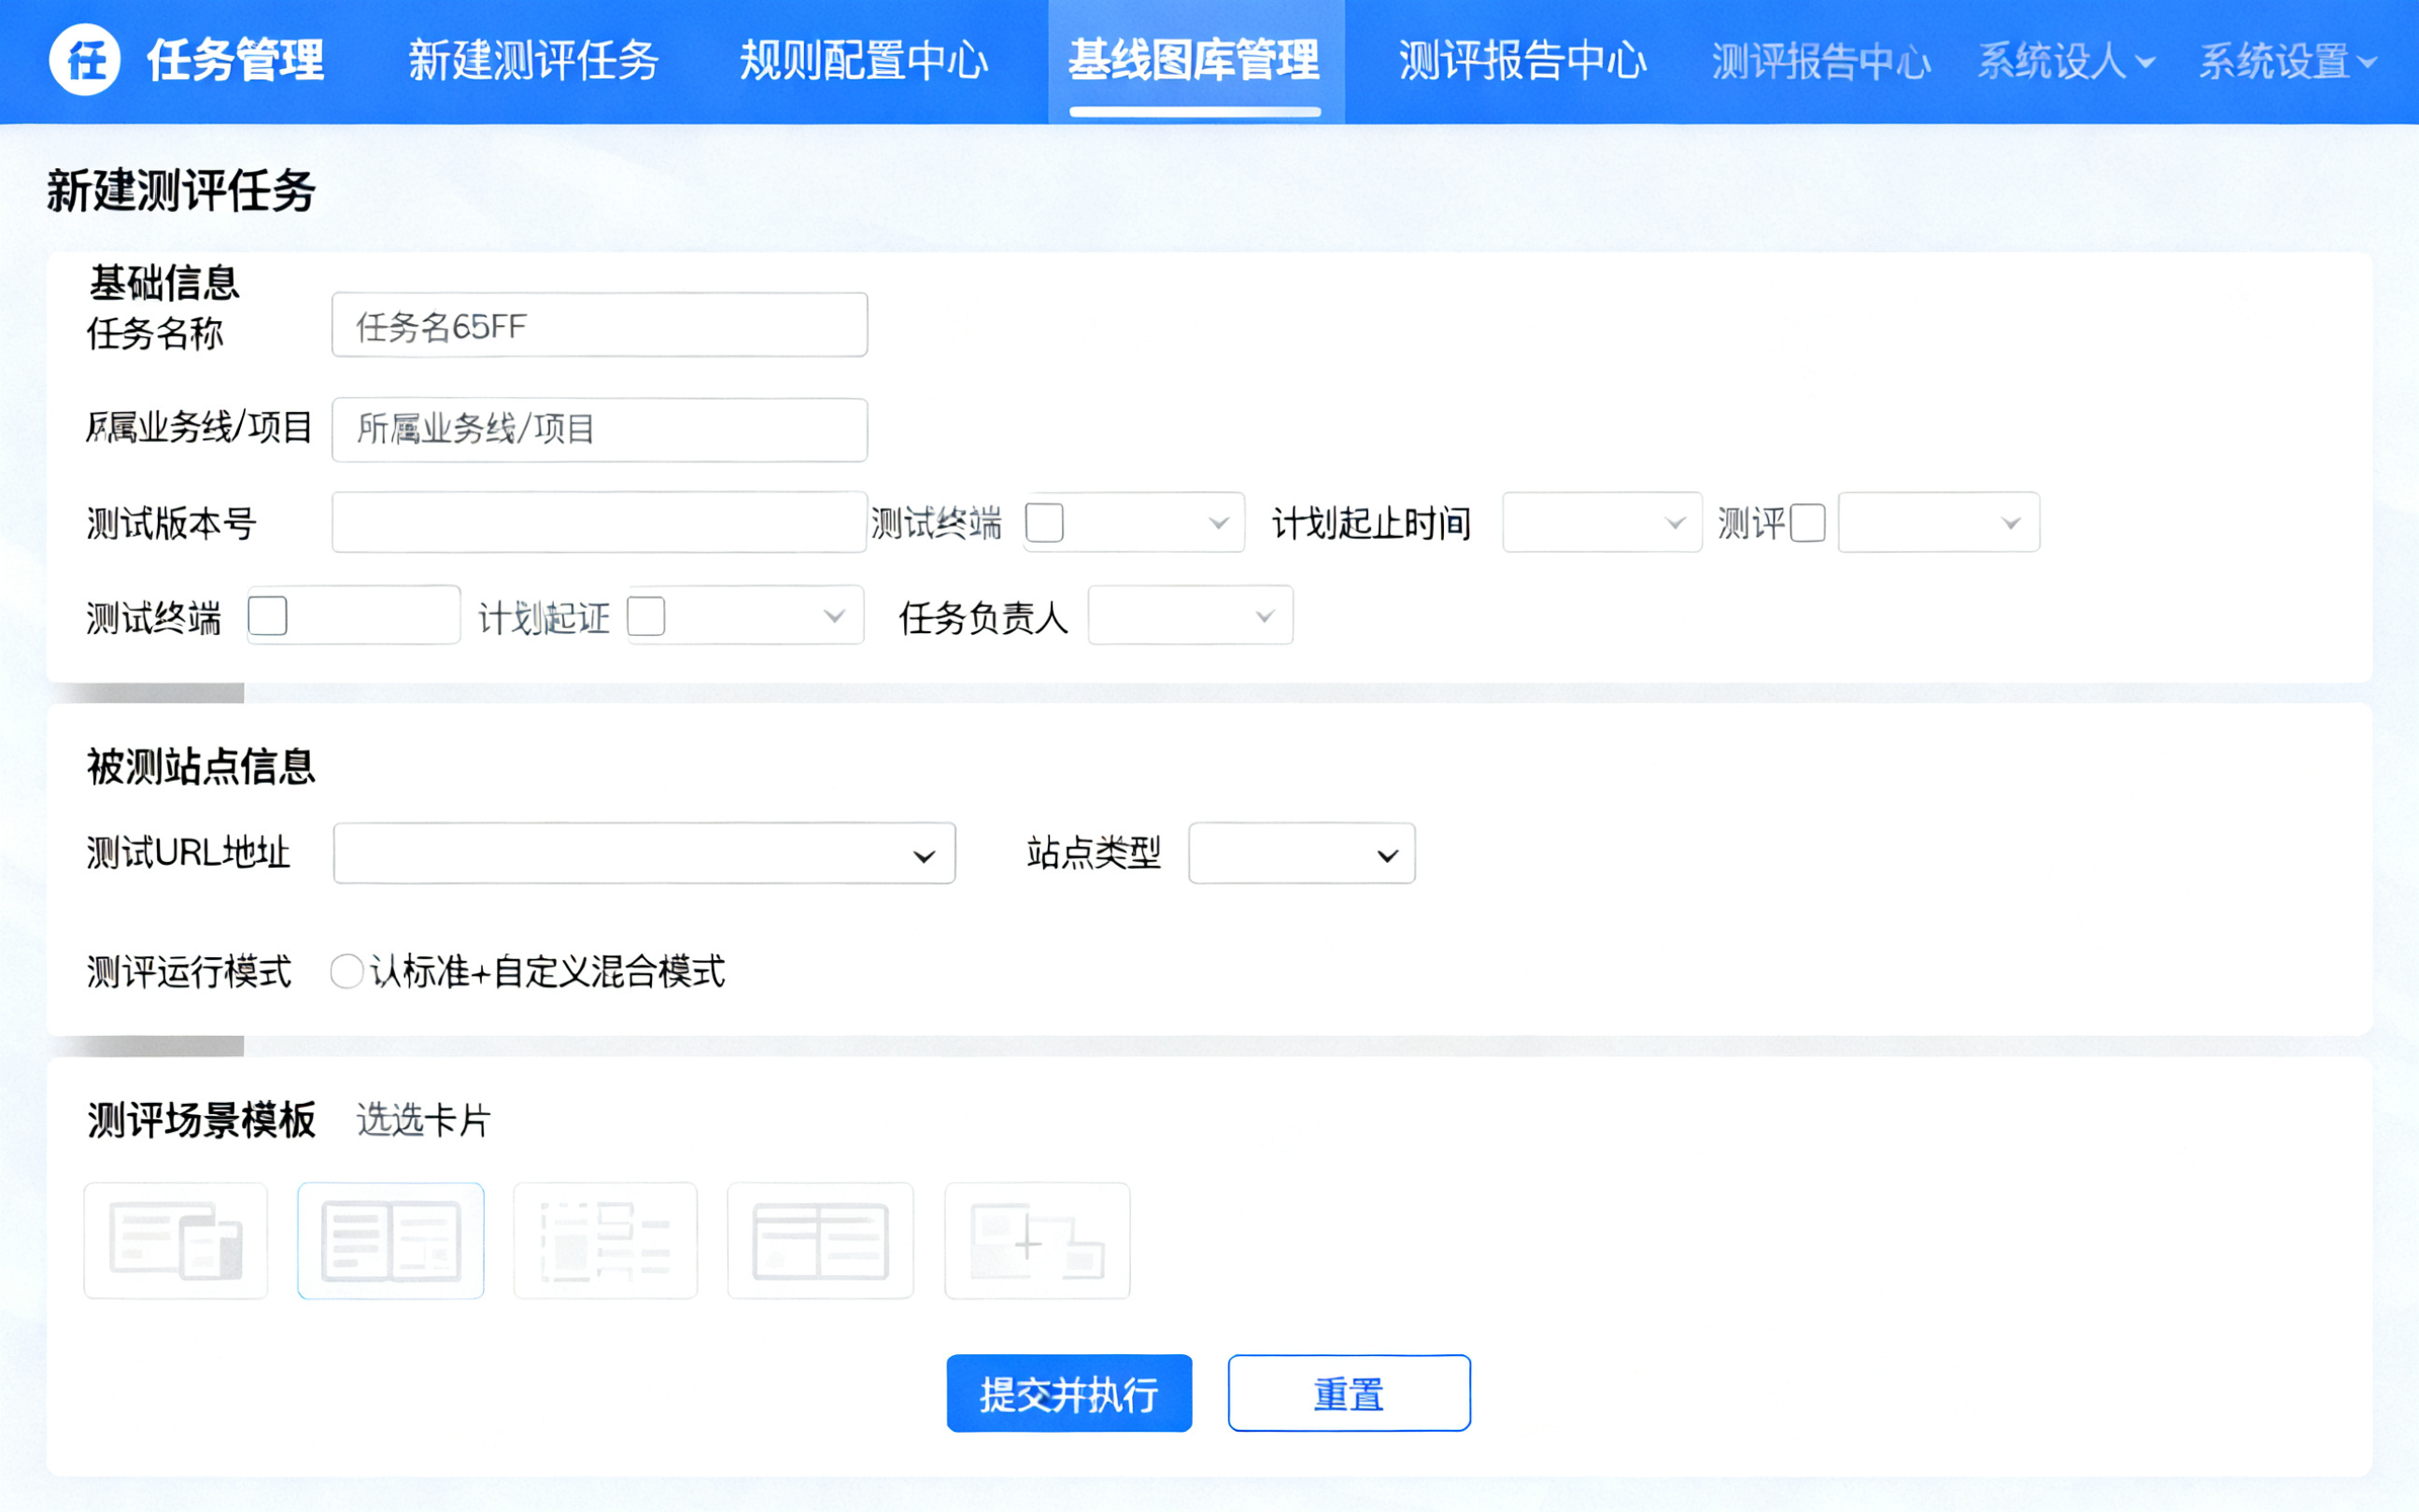The width and height of the screenshot is (2419, 1512).
Task: Open 任务管理 in the top navigation
Action: 236,61
